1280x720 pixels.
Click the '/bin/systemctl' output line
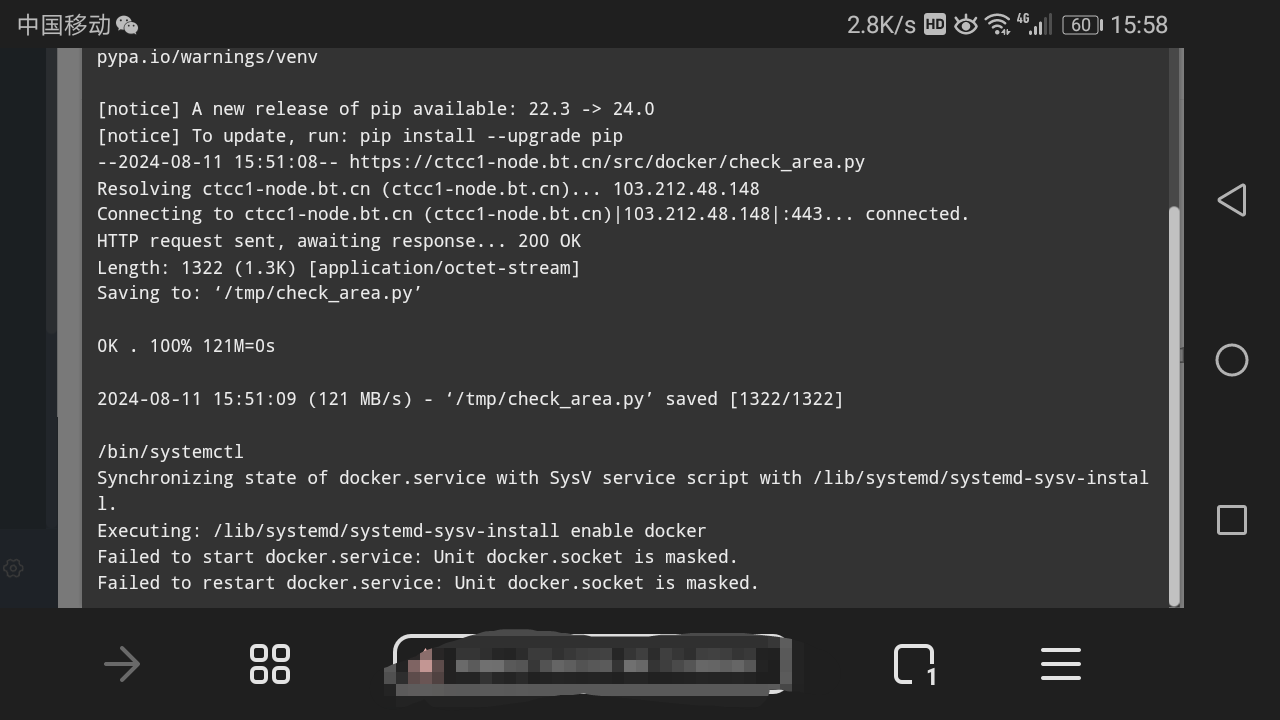coord(170,452)
